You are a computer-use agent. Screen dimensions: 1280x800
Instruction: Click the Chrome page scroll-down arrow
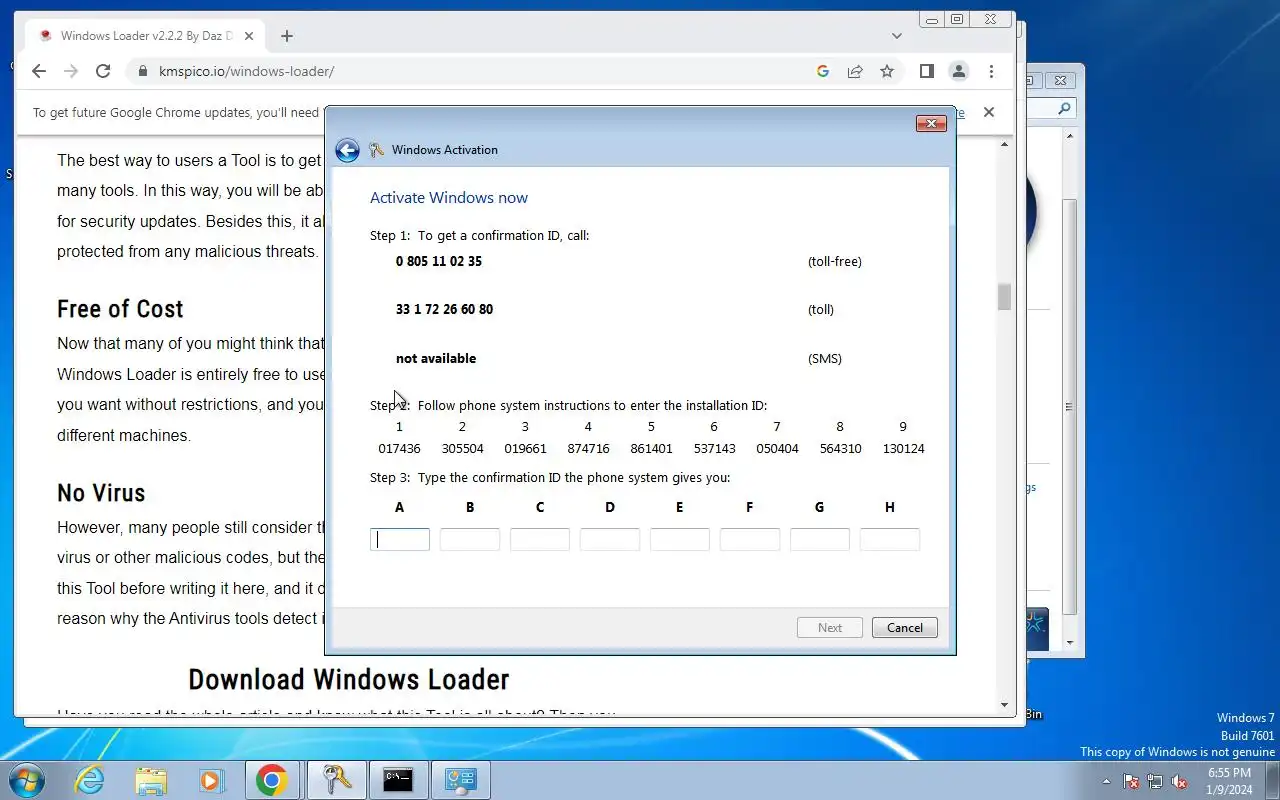(x=1004, y=706)
